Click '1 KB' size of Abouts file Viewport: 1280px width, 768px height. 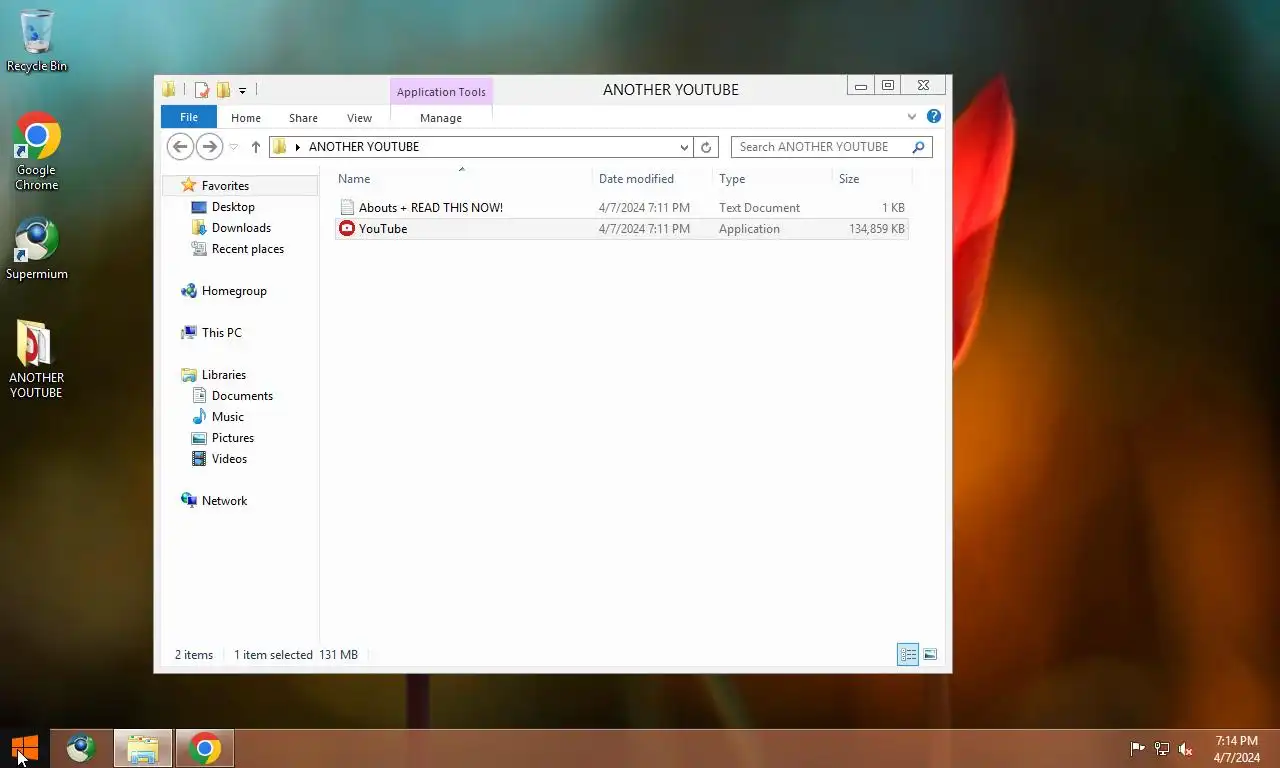click(x=893, y=208)
